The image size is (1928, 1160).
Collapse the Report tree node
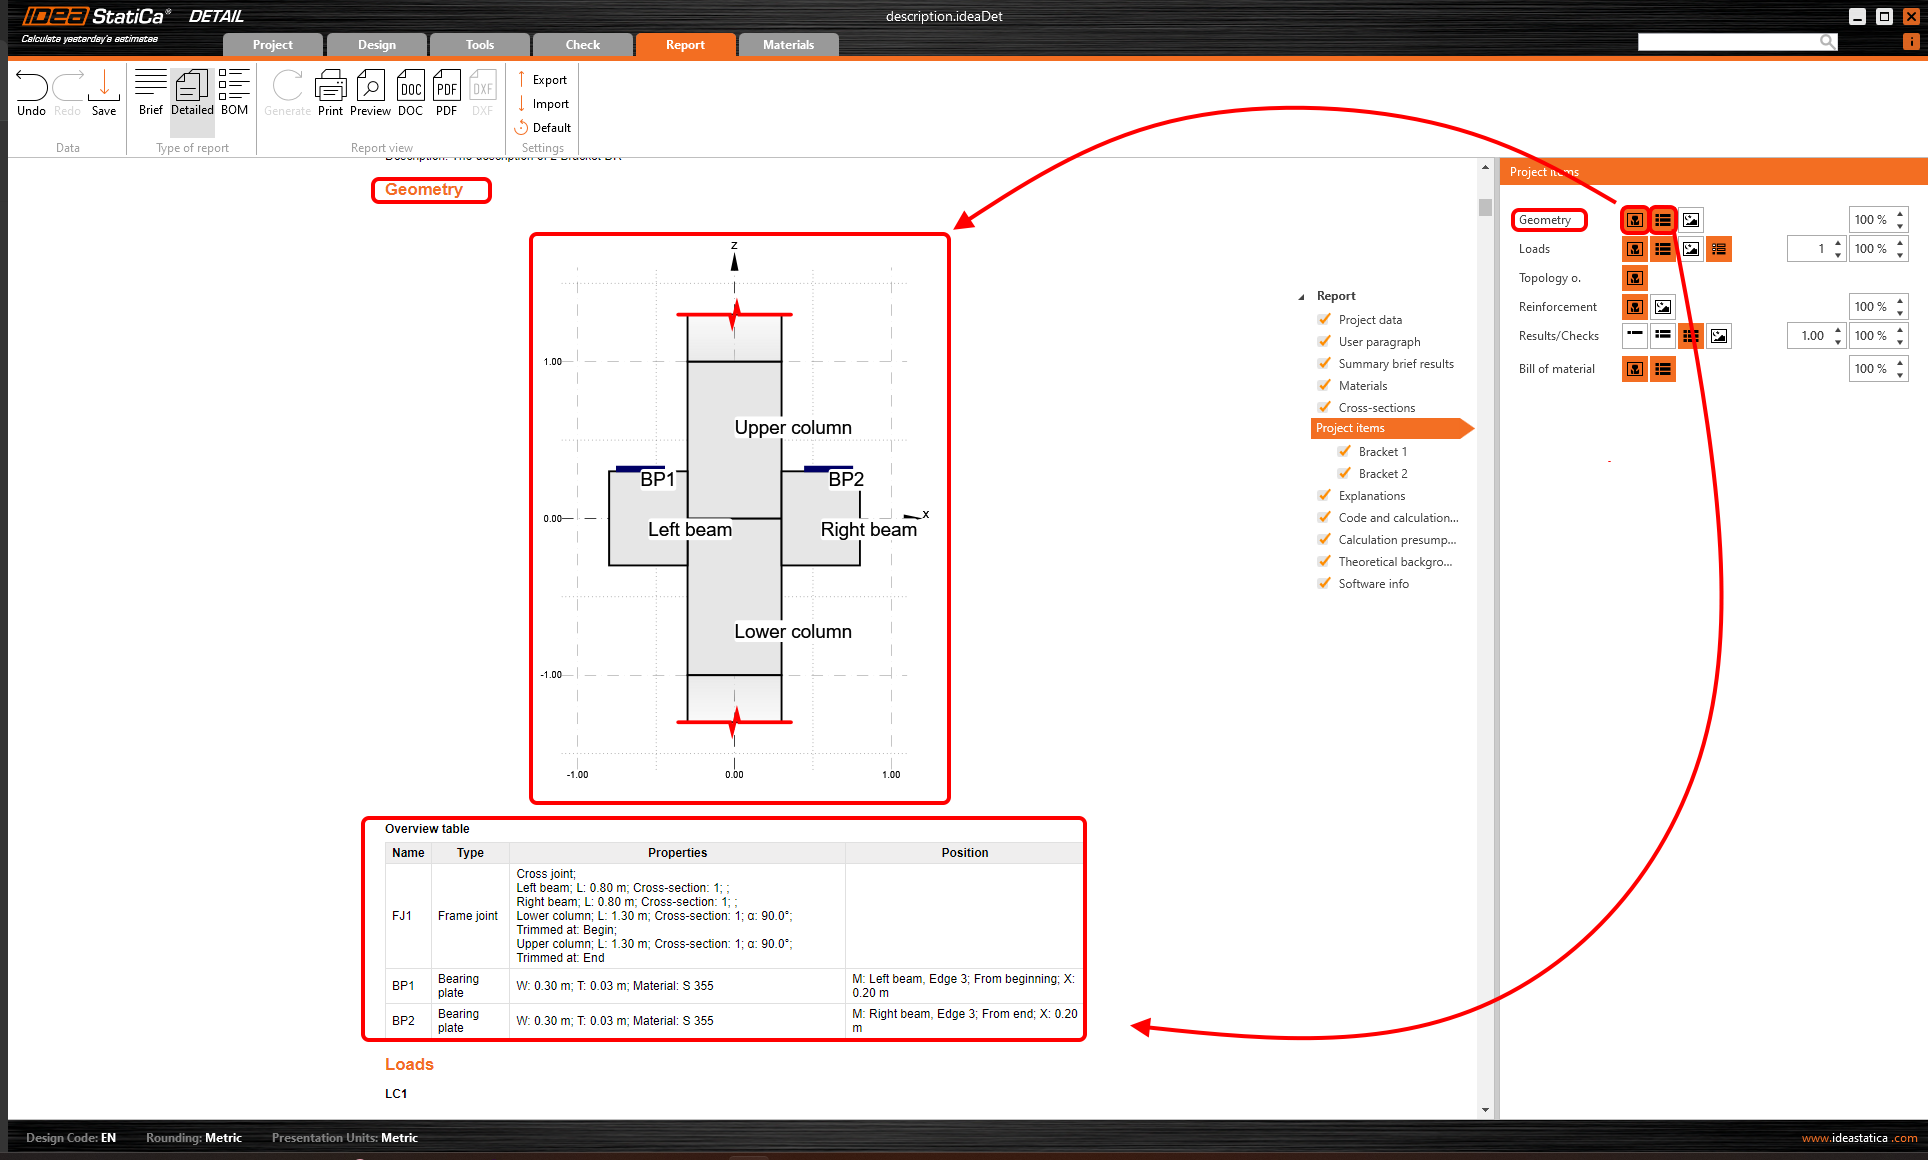[1301, 297]
